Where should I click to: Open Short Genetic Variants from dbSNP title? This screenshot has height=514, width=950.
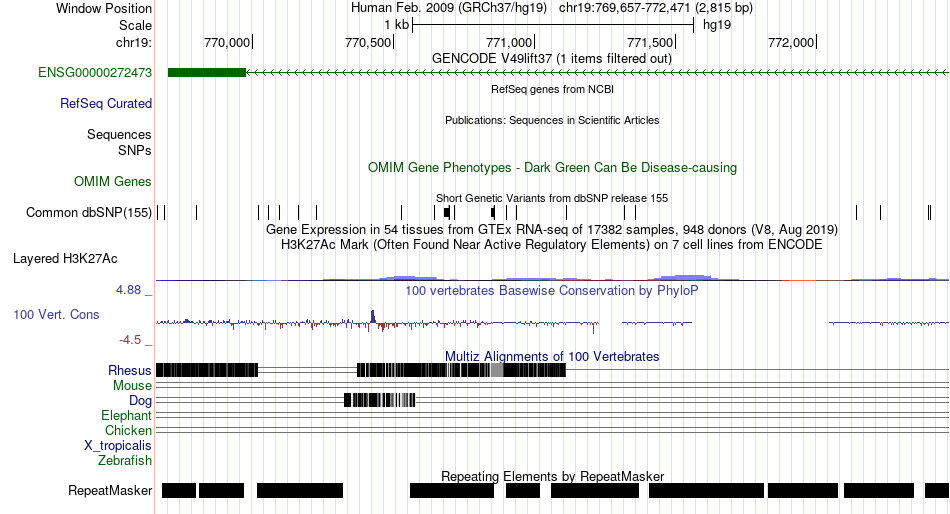(552, 198)
